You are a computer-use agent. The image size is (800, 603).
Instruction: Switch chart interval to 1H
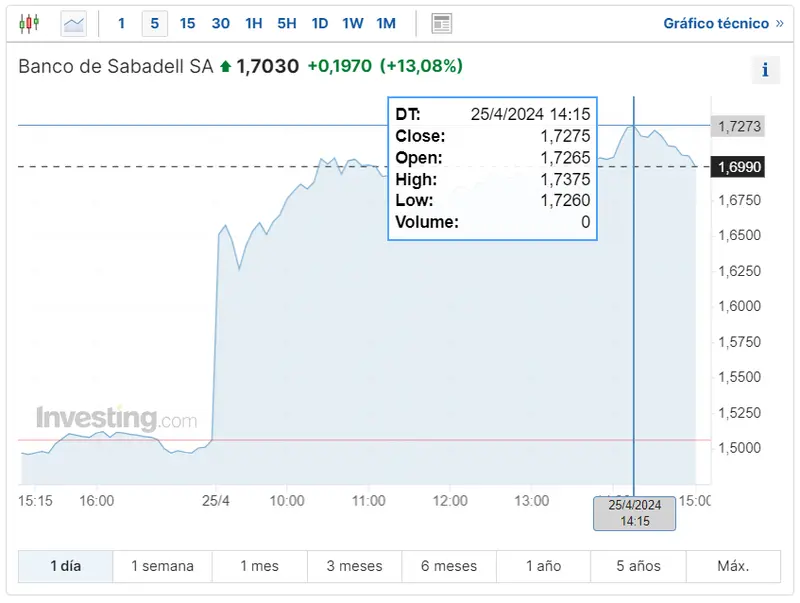click(253, 22)
